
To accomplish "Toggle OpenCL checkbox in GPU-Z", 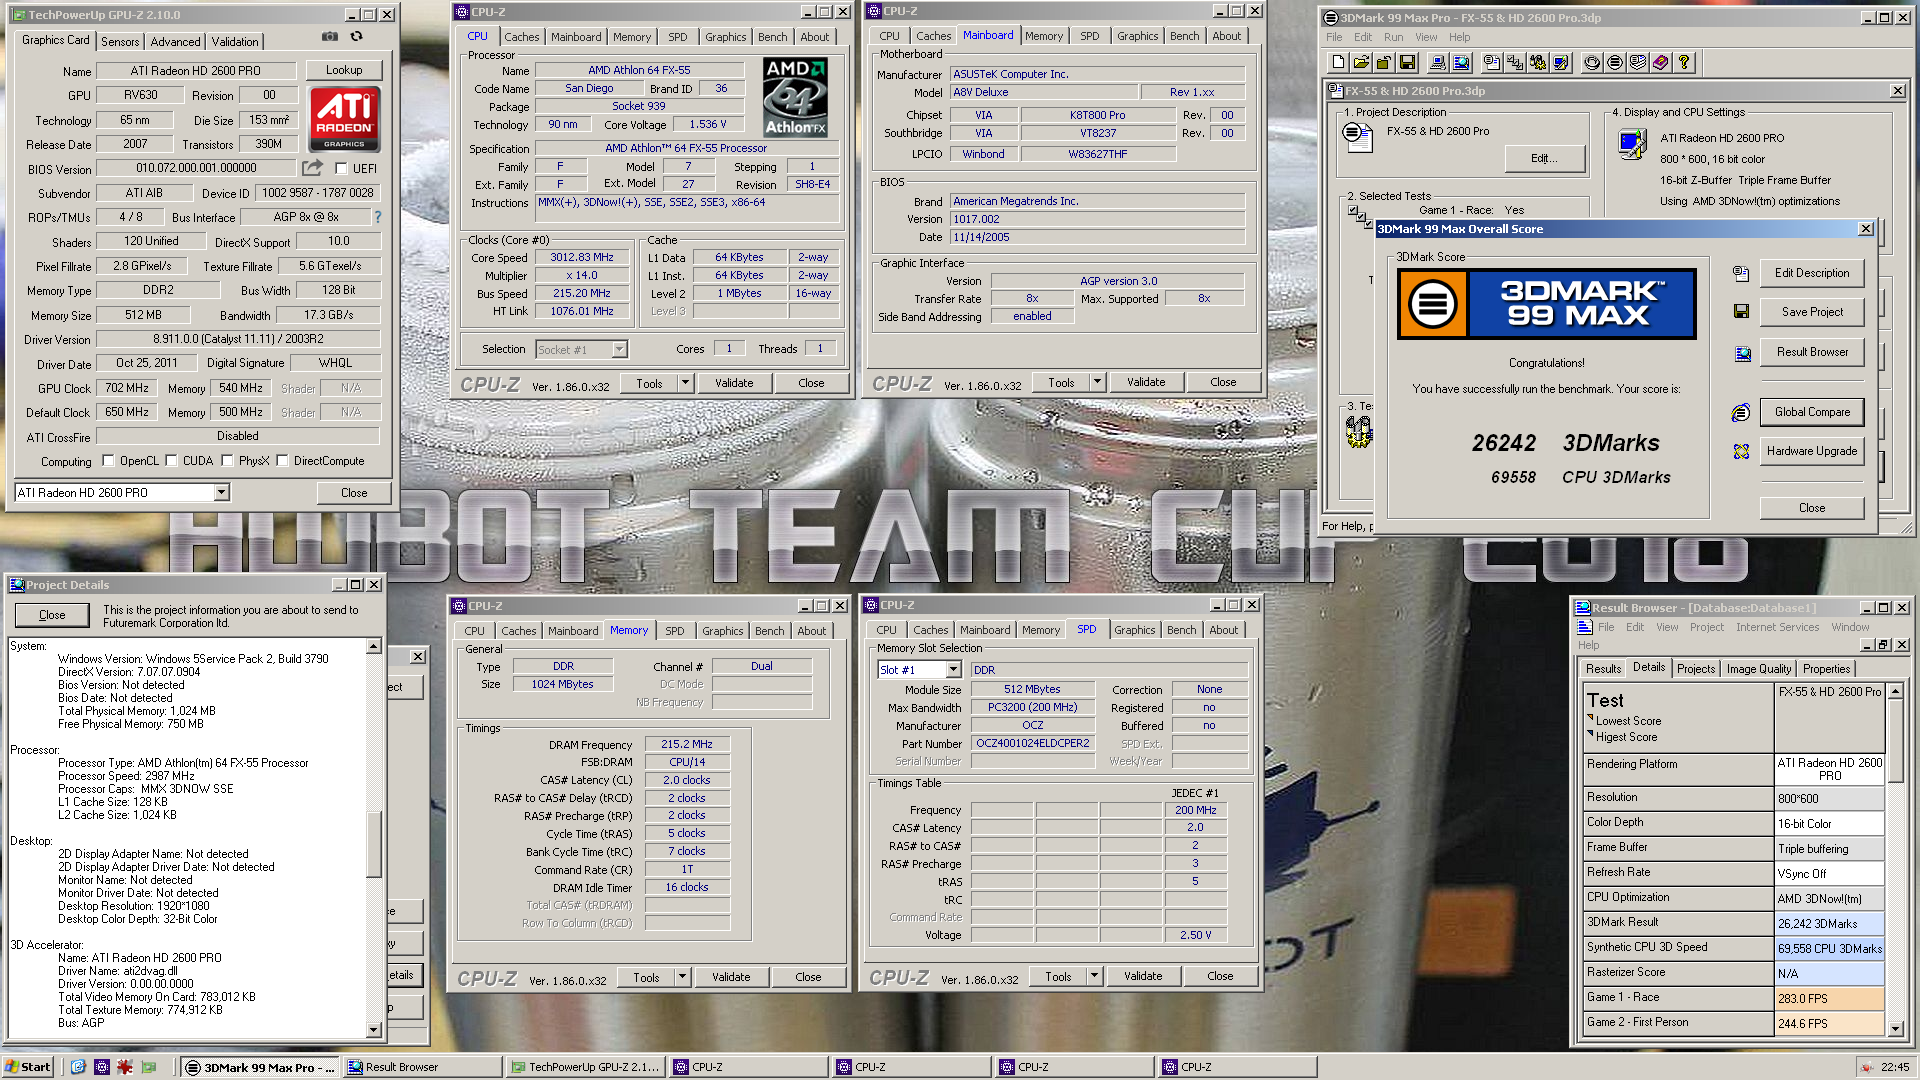I will click(109, 461).
